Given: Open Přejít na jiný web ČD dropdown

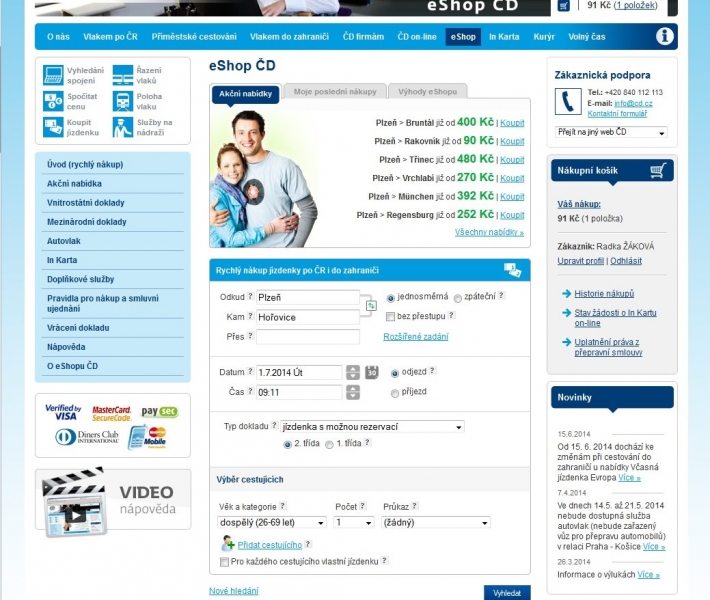Looking at the screenshot, I should coord(611,132).
